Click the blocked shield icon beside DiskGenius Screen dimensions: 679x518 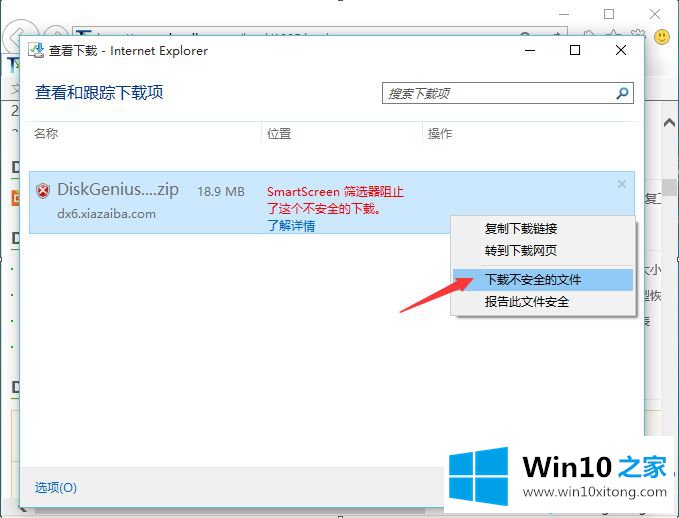pyautogui.click(x=42, y=191)
